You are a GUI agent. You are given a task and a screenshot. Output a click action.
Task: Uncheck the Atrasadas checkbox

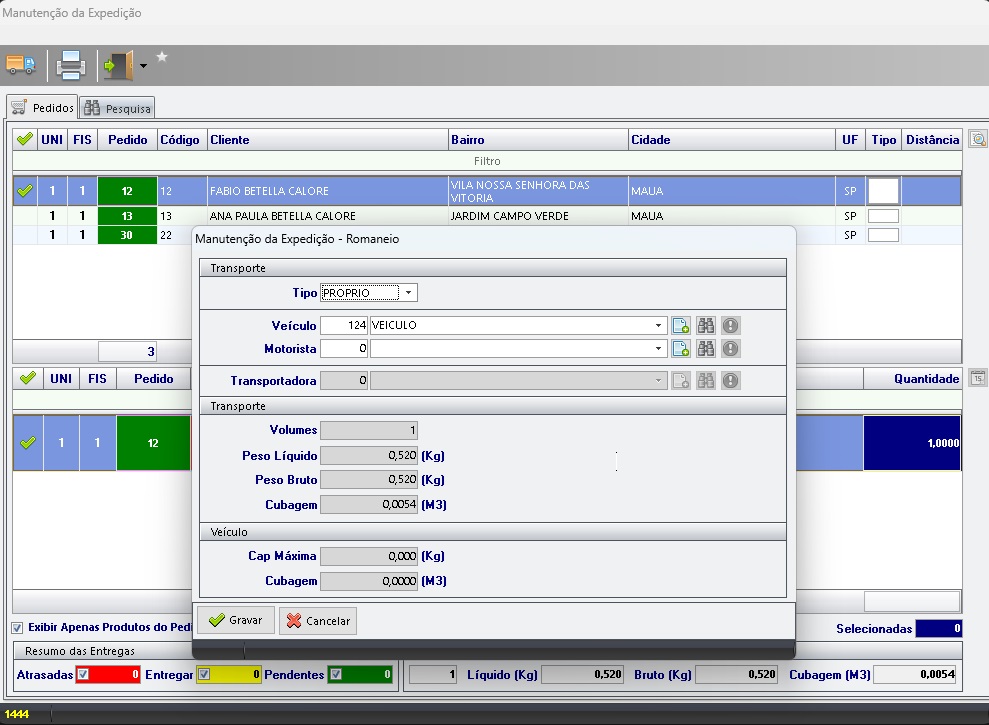(x=83, y=675)
